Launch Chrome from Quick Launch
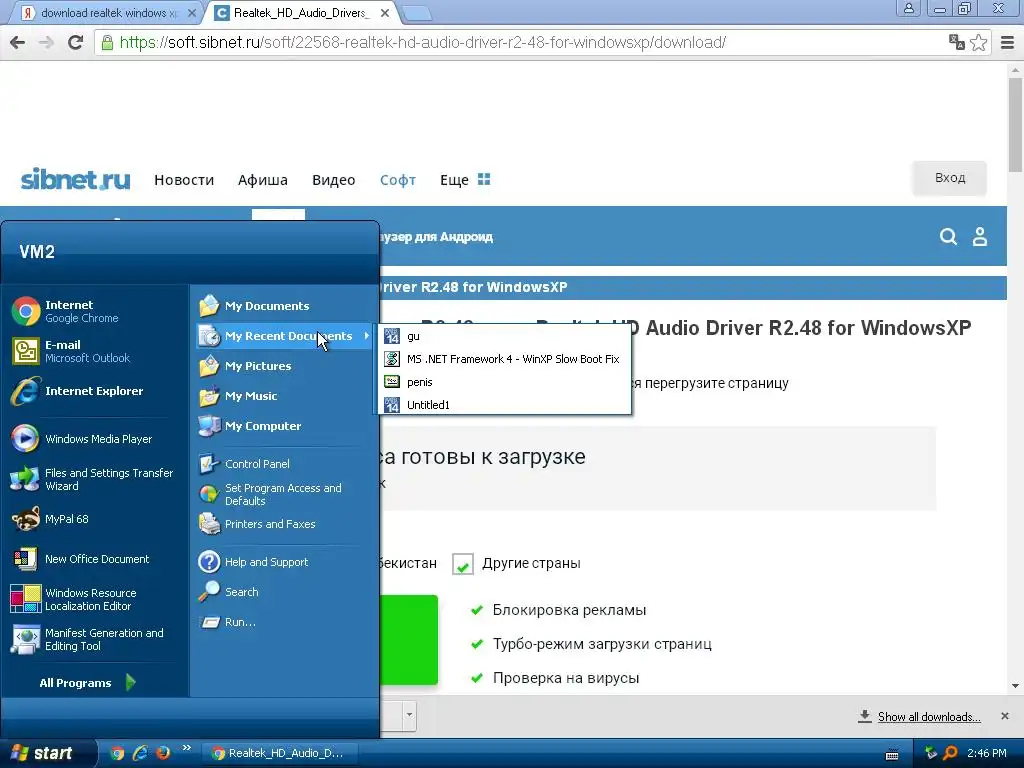This screenshot has width=1024, height=768. coord(117,753)
